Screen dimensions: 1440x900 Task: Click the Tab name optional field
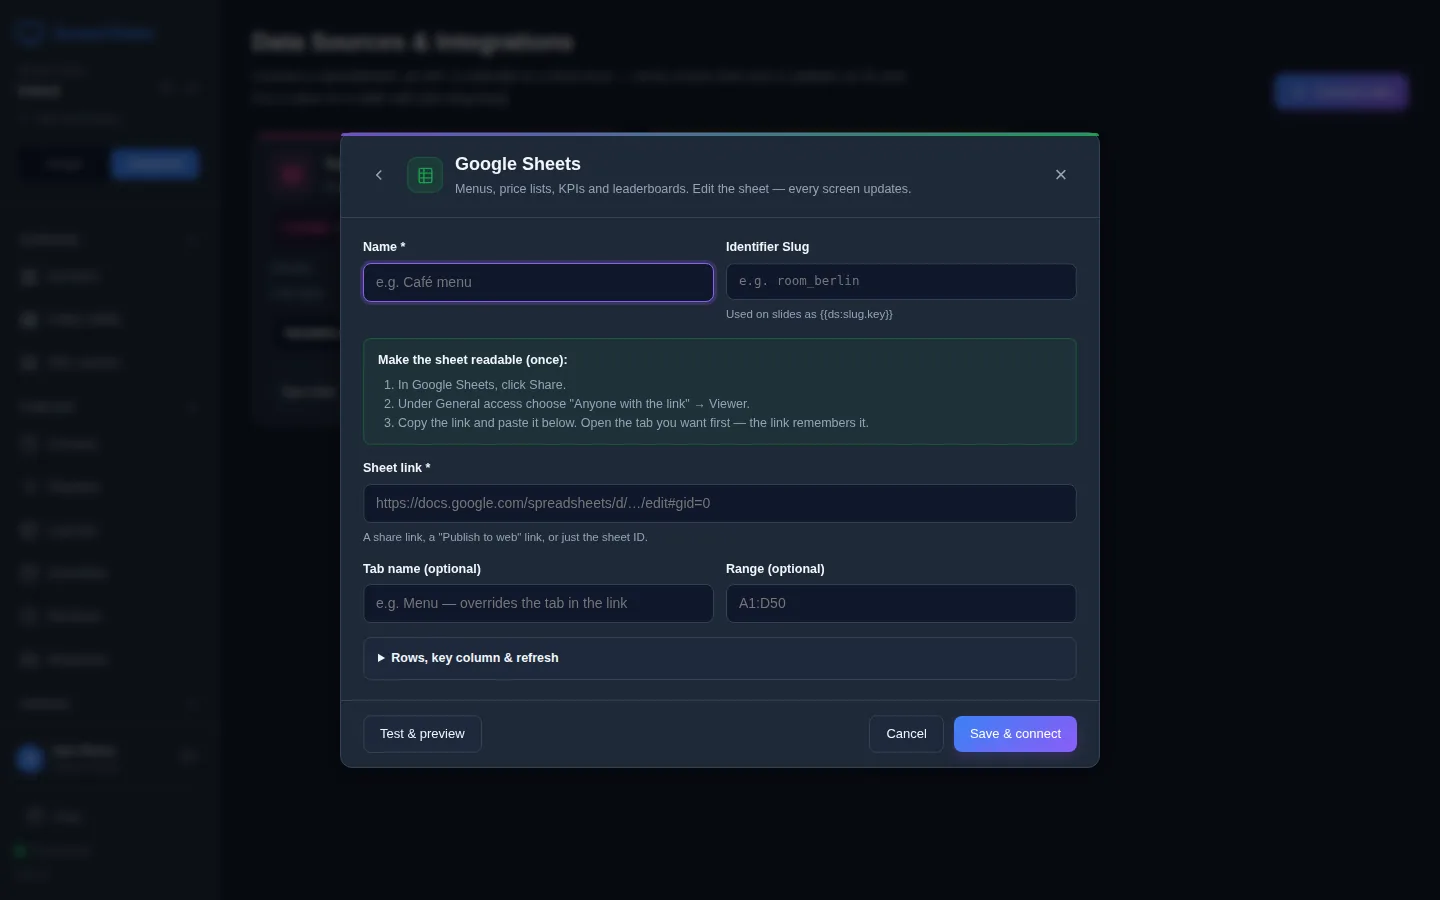538,603
